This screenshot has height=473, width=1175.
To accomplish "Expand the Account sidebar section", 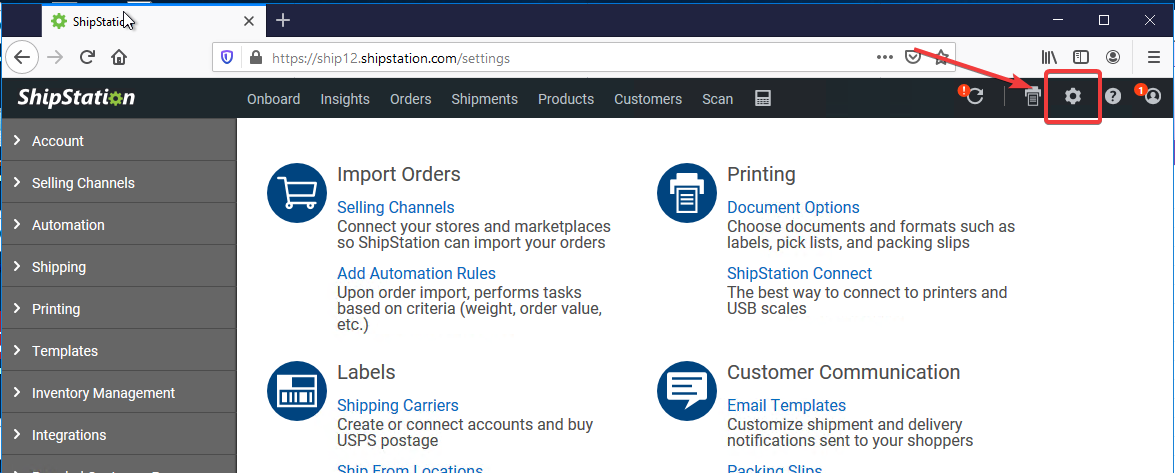I will tap(118, 141).
